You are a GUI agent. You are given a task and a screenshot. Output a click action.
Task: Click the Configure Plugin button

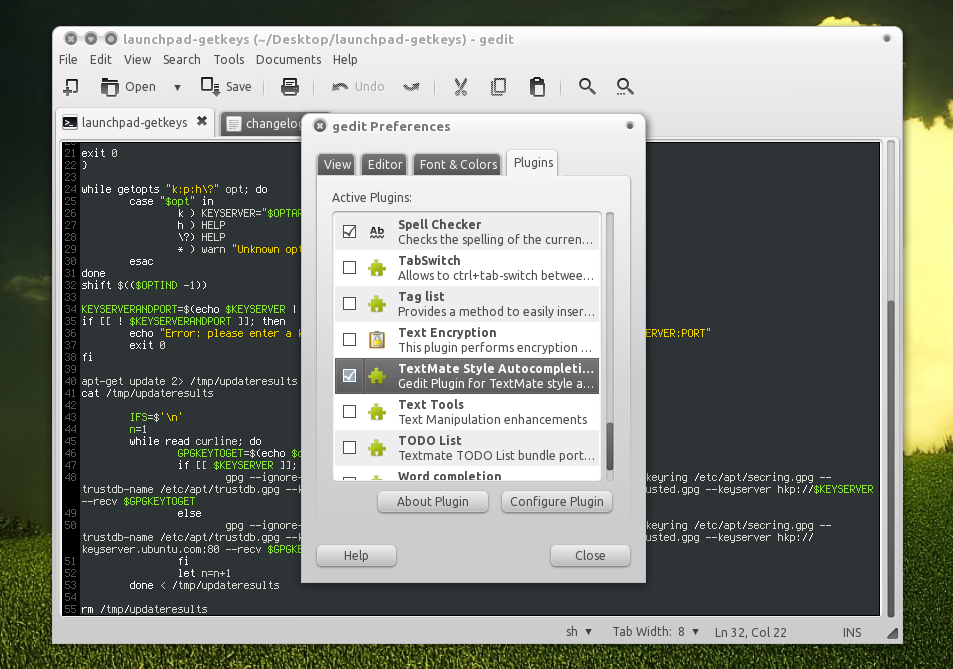(557, 501)
